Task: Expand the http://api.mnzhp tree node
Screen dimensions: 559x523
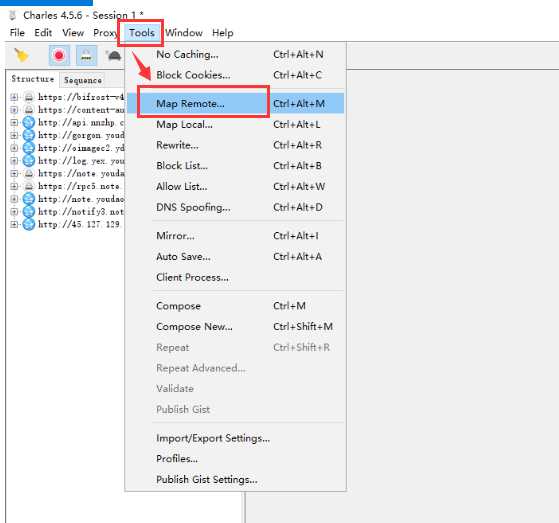Action: [x=14, y=122]
